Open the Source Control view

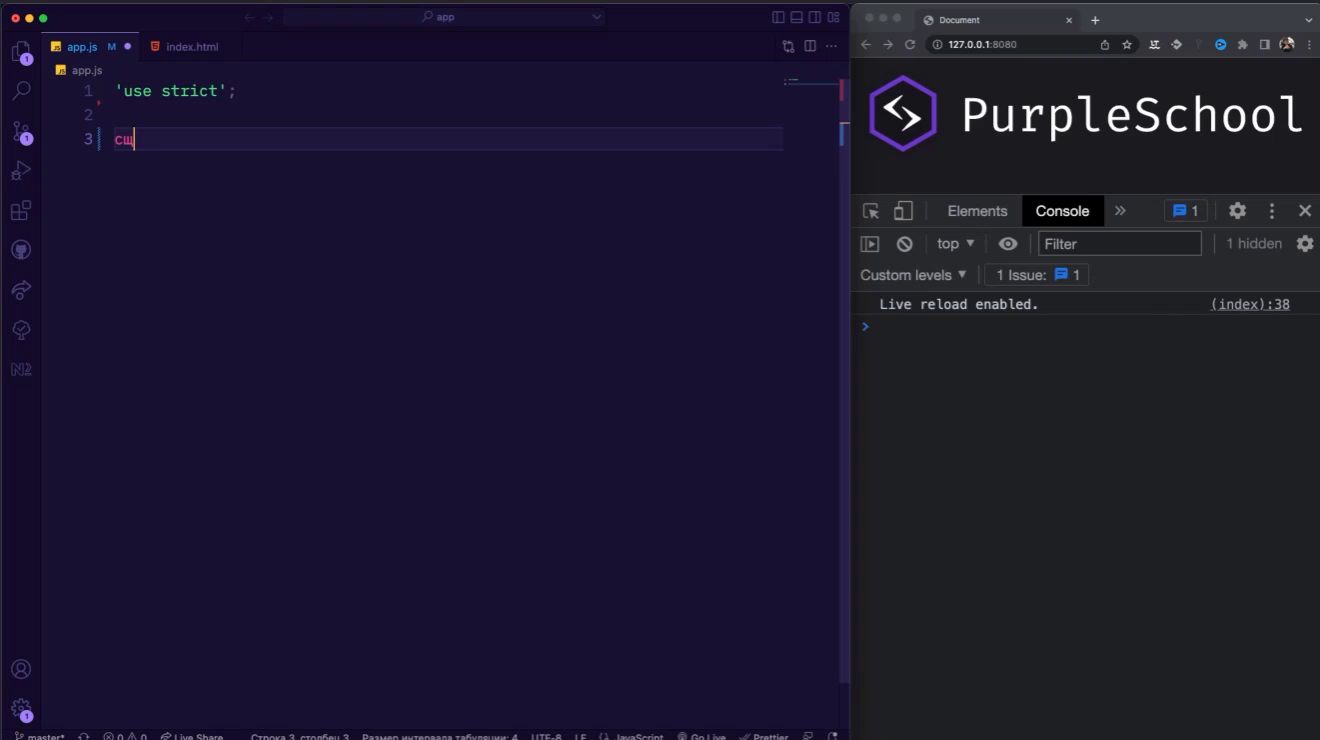tap(21, 132)
